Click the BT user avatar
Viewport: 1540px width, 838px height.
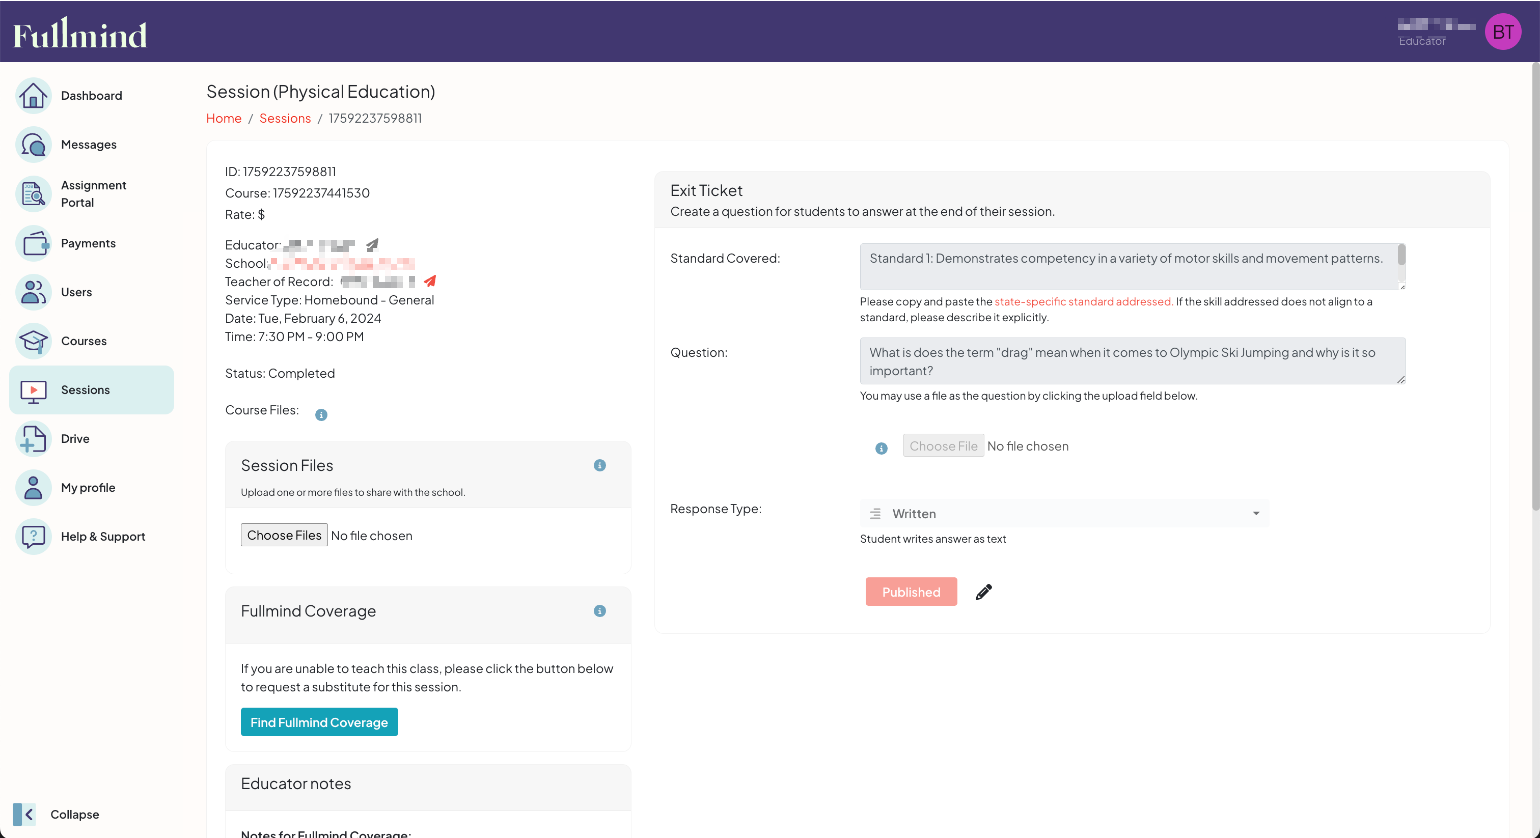[1502, 32]
